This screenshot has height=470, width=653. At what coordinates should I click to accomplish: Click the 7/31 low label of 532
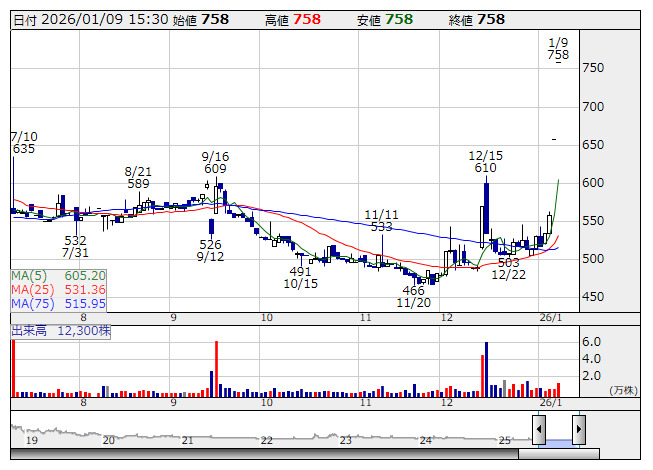pos(75,247)
